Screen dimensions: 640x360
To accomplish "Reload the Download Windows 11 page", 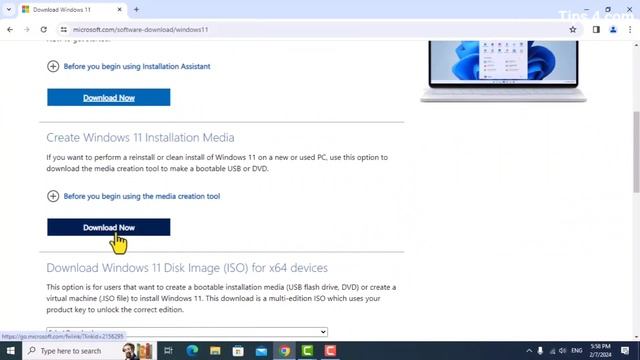I will tap(44, 29).
